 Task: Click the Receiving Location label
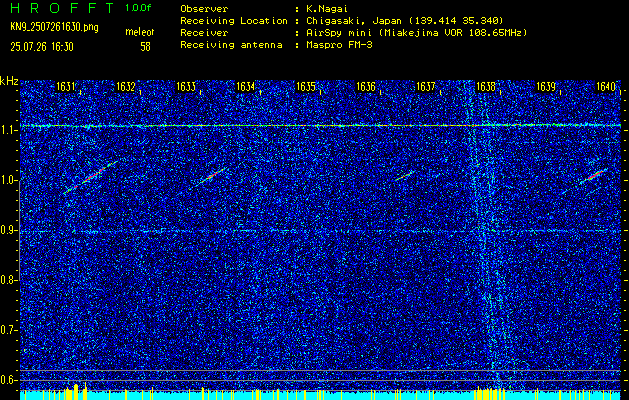pos(234,21)
